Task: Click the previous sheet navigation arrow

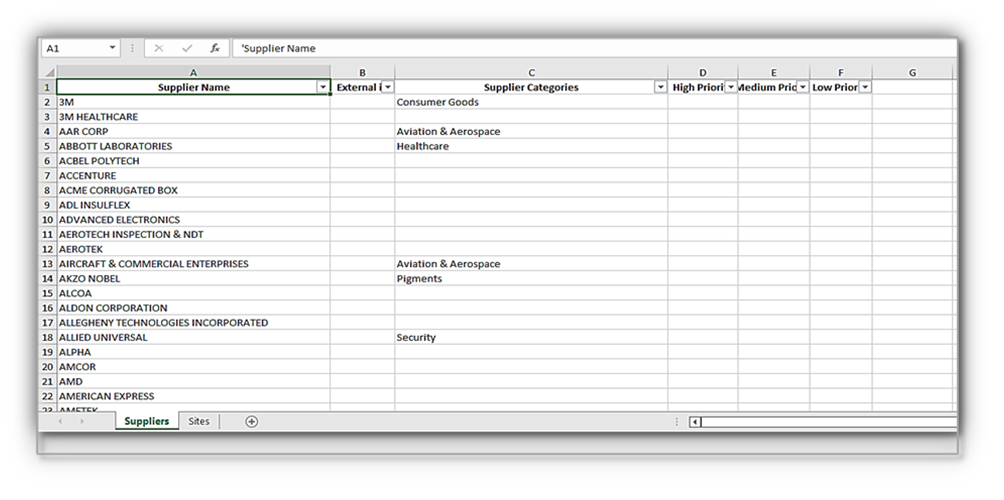Action: click(x=61, y=421)
